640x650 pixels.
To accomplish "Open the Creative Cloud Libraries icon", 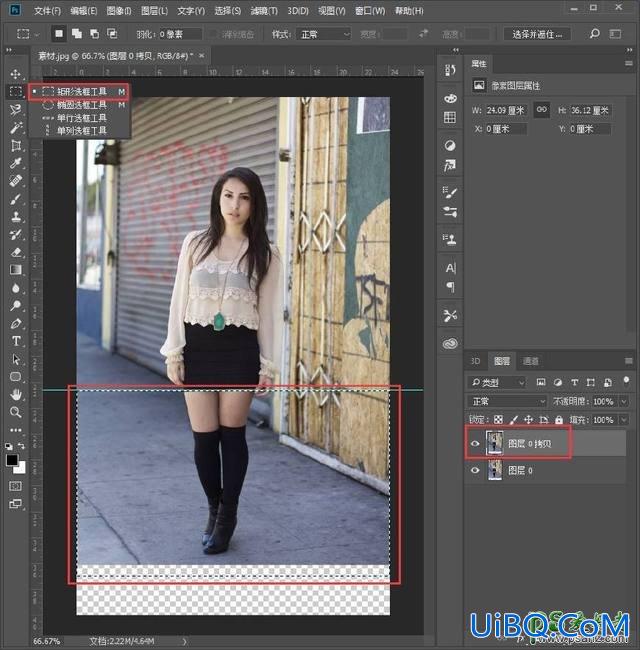I will tap(450, 344).
